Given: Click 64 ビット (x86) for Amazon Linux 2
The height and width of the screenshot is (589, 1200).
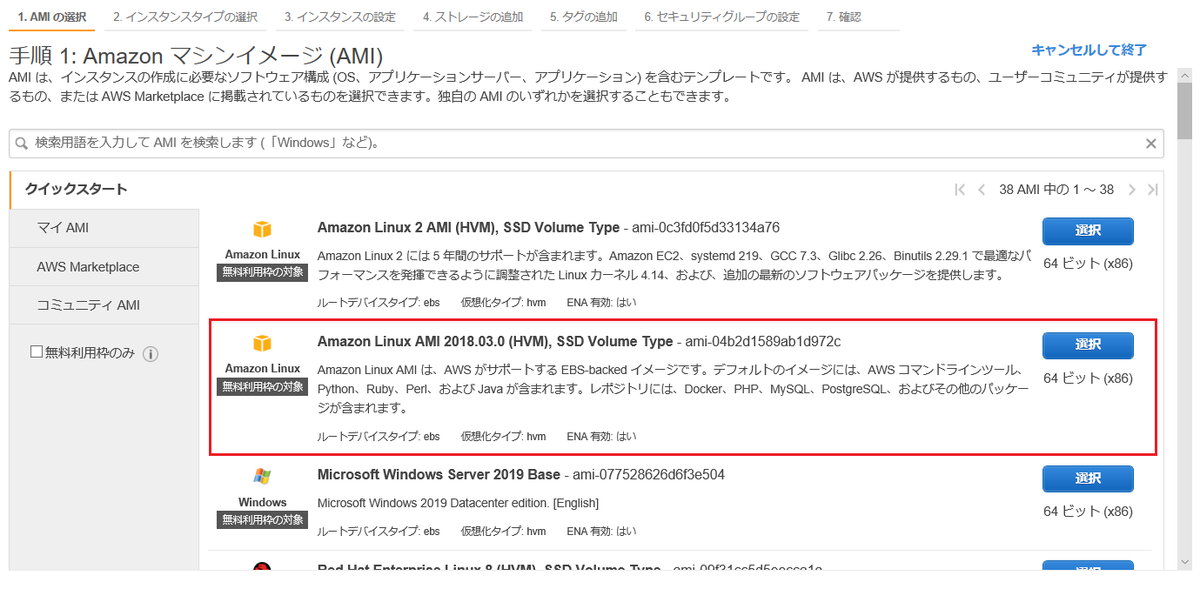Looking at the screenshot, I should (1088, 264).
